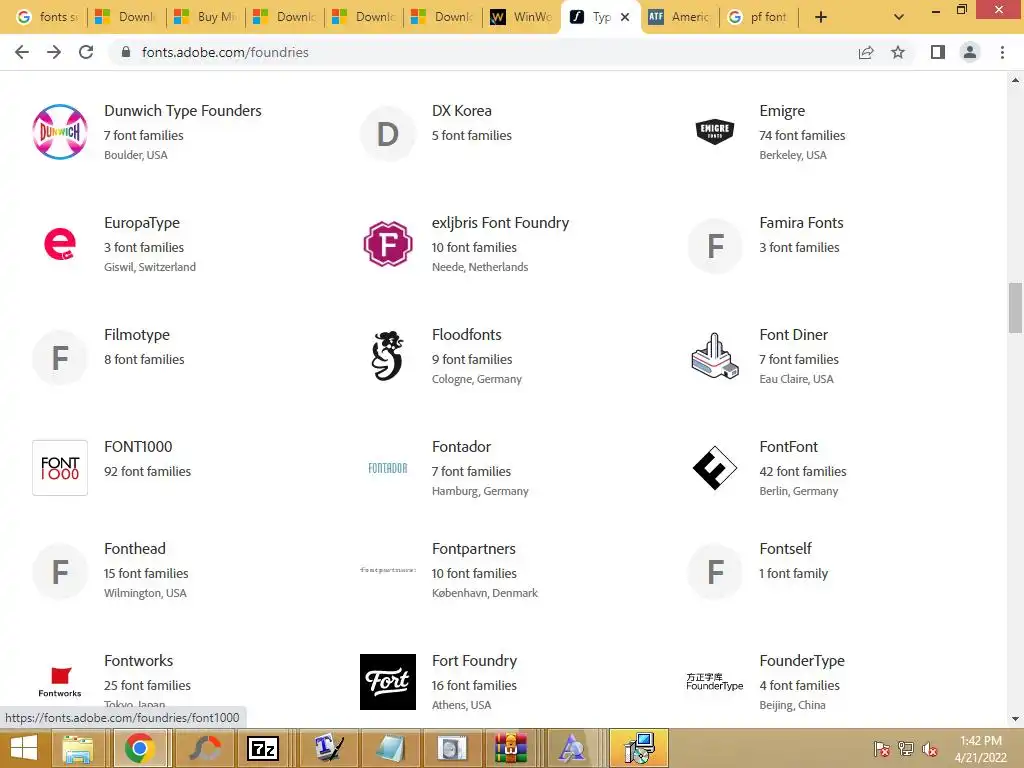Image resolution: width=1024 pixels, height=768 pixels.
Task: Click the EuropaType red e logo
Action: tap(60, 244)
